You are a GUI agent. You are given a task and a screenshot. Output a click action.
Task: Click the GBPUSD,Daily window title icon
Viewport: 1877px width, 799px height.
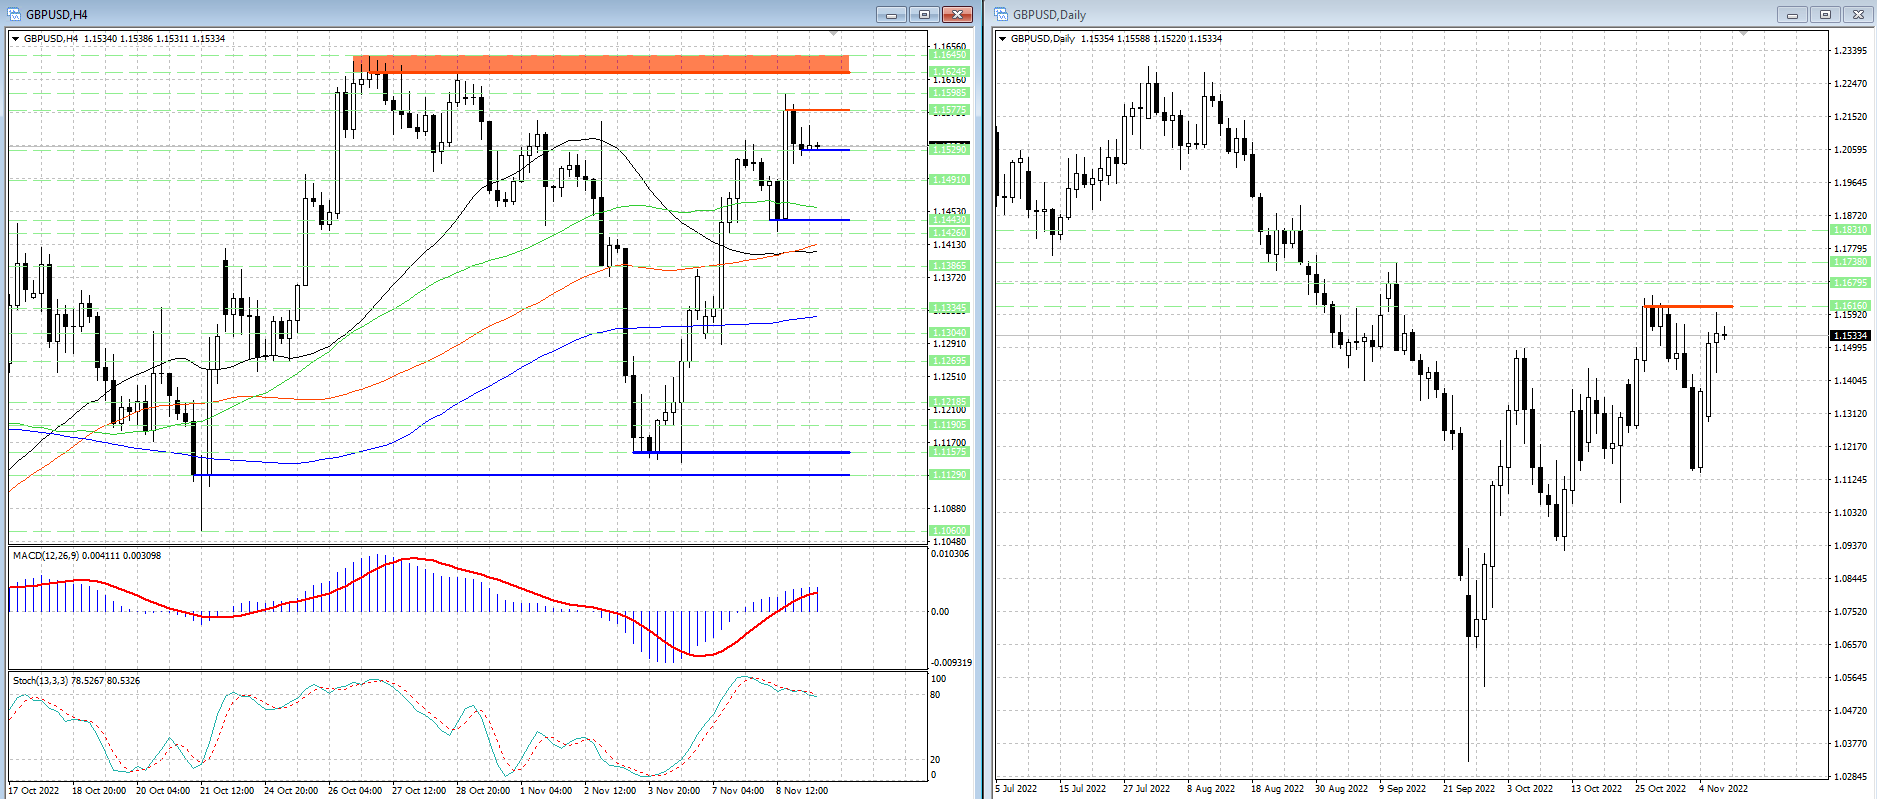[x=1001, y=14]
